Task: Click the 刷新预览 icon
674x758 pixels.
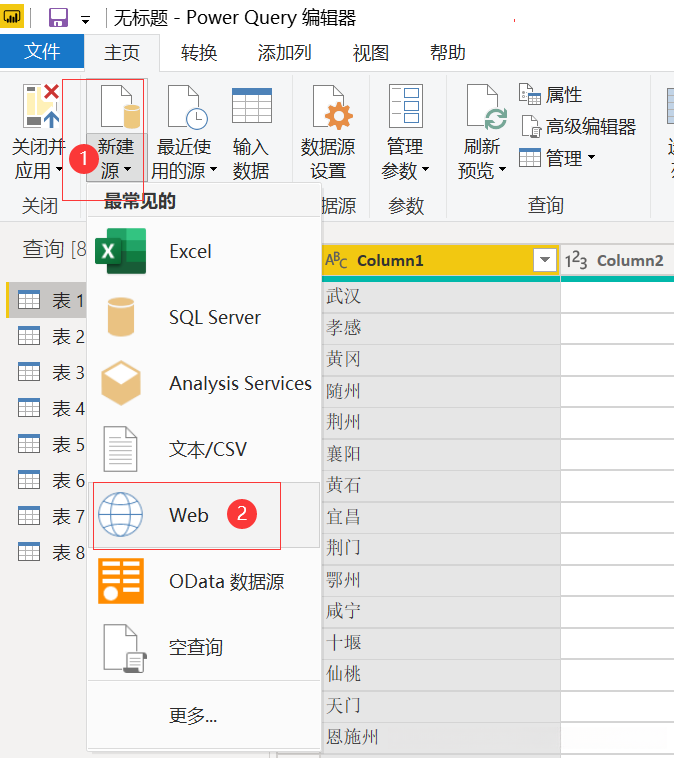Action: point(486,107)
